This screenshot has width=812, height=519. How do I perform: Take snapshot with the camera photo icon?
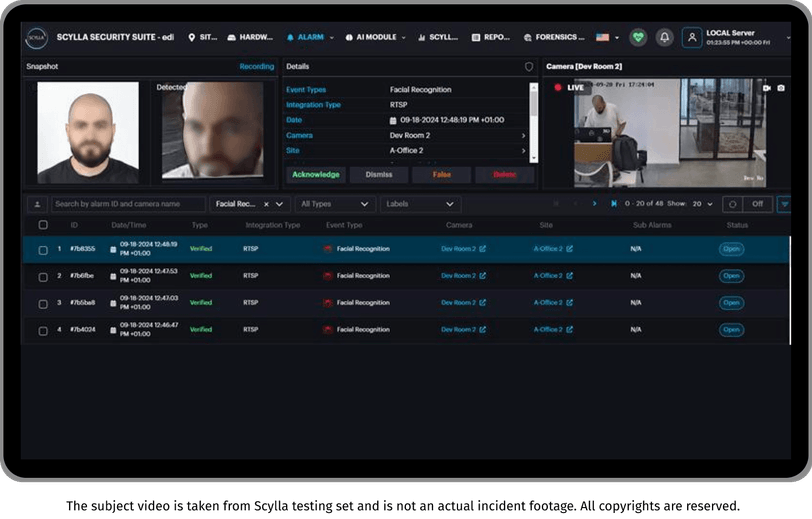point(781,88)
